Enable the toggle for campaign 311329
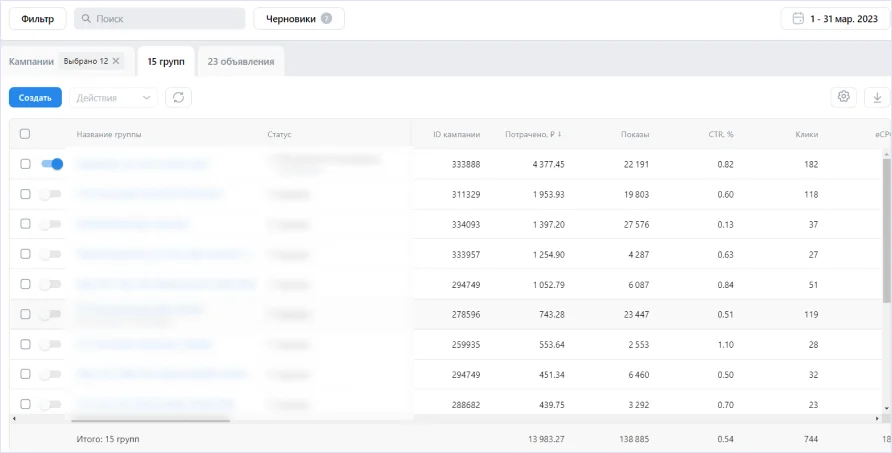 (x=50, y=194)
